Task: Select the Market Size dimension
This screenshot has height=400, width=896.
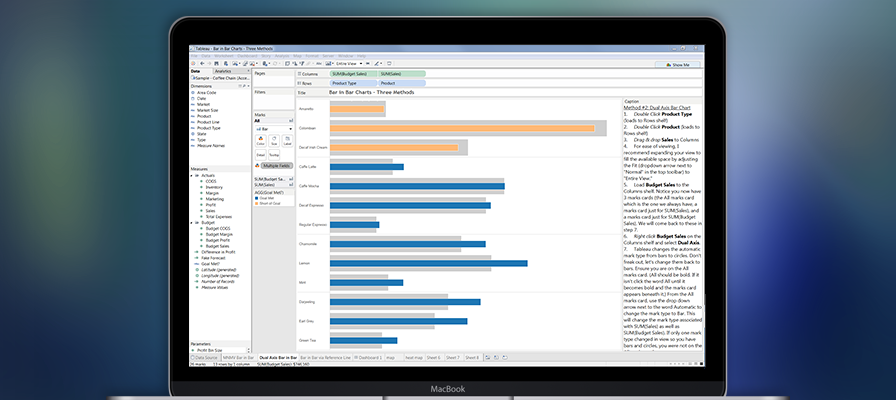Action: point(207,110)
